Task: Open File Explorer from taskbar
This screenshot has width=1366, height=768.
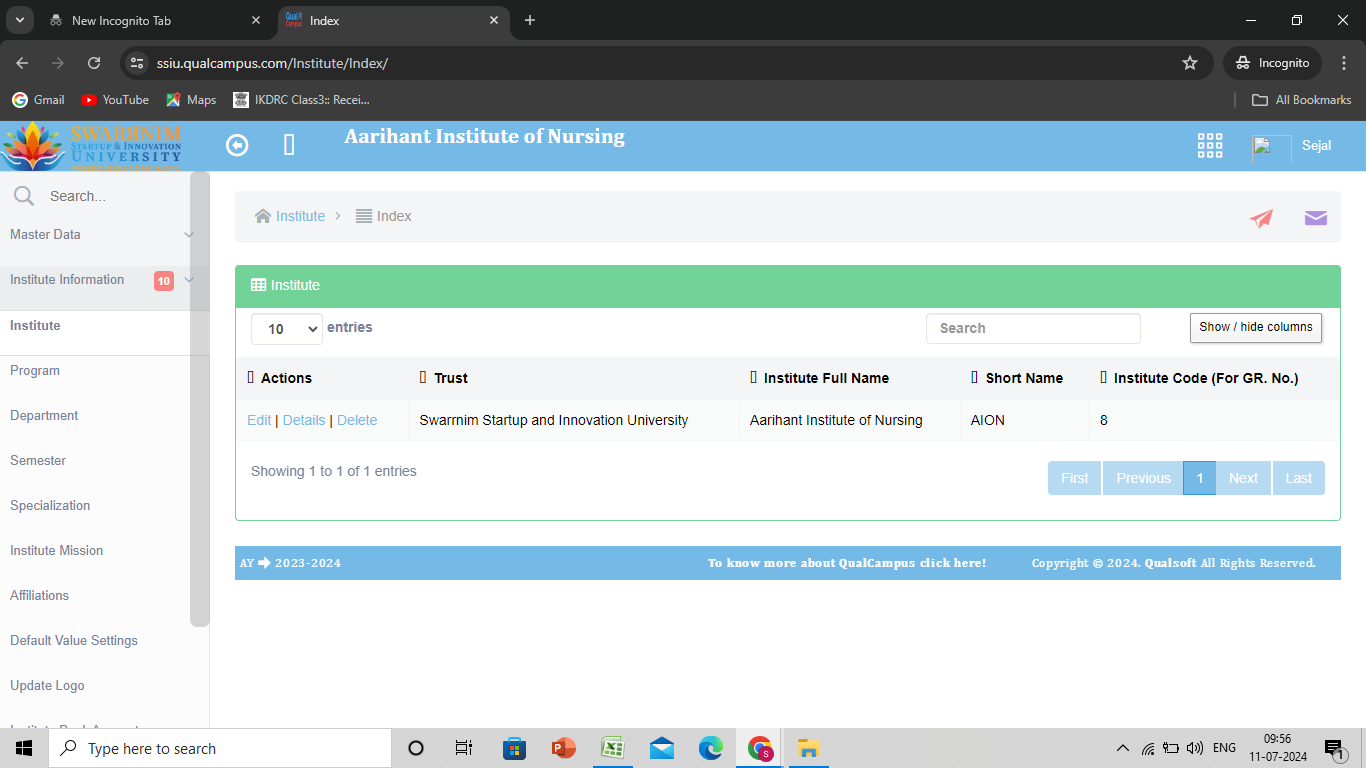Action: (x=808, y=748)
